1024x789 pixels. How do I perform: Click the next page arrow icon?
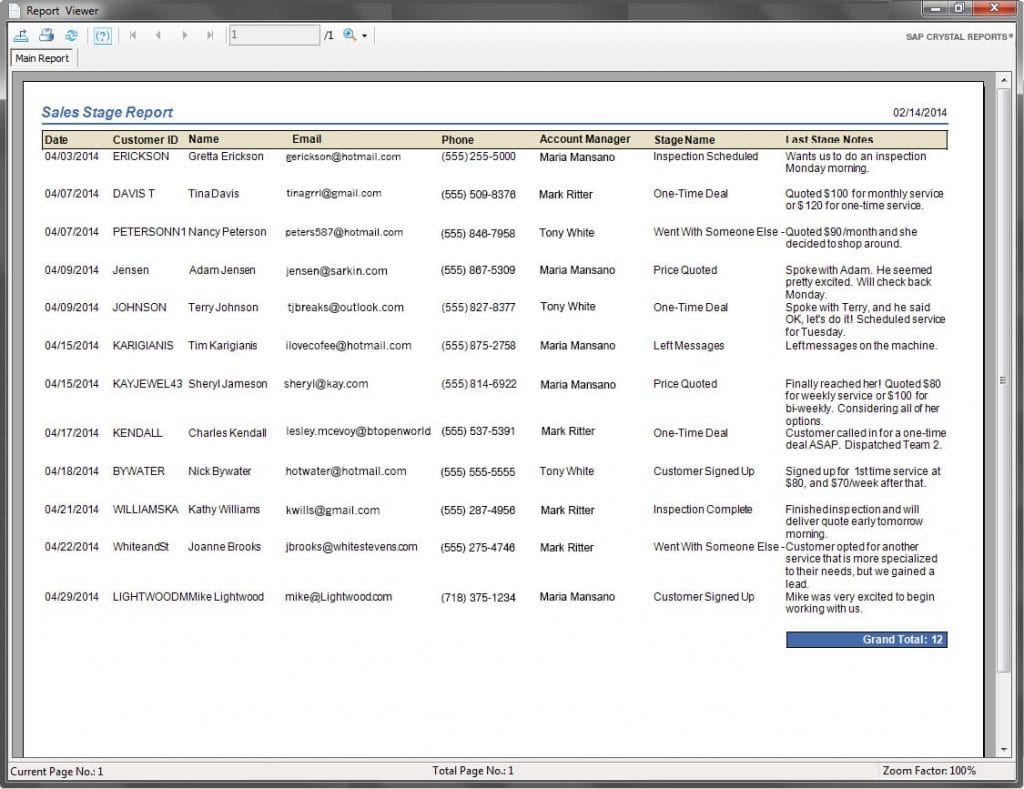click(184, 34)
